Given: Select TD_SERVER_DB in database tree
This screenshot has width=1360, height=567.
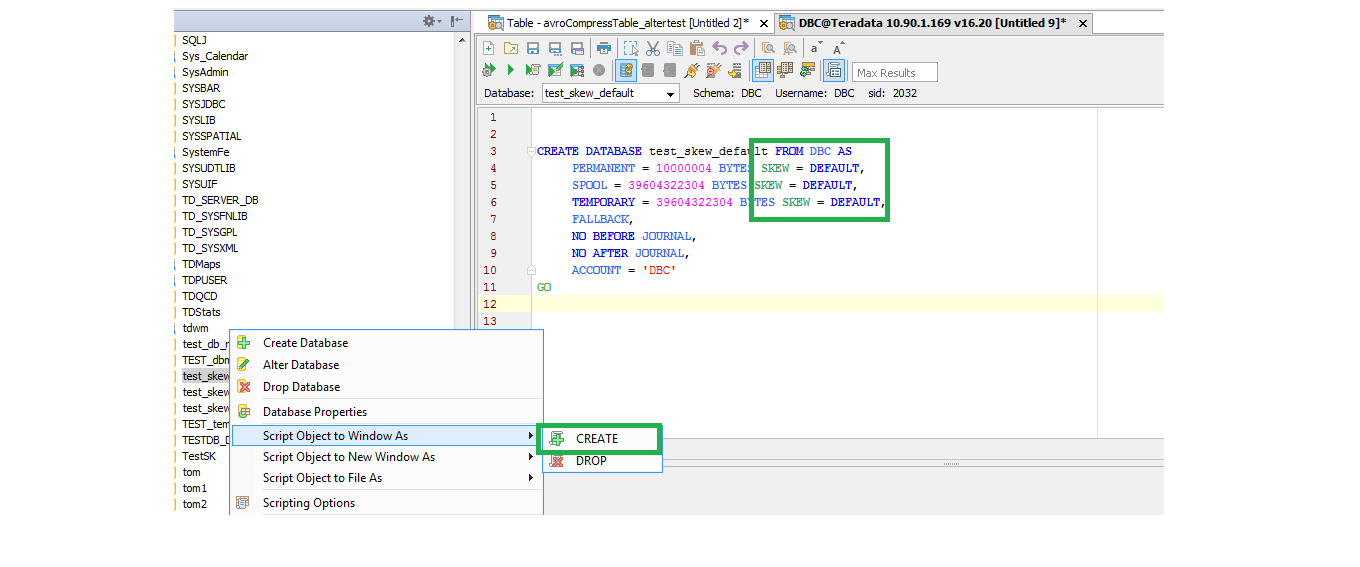Looking at the screenshot, I should (220, 200).
